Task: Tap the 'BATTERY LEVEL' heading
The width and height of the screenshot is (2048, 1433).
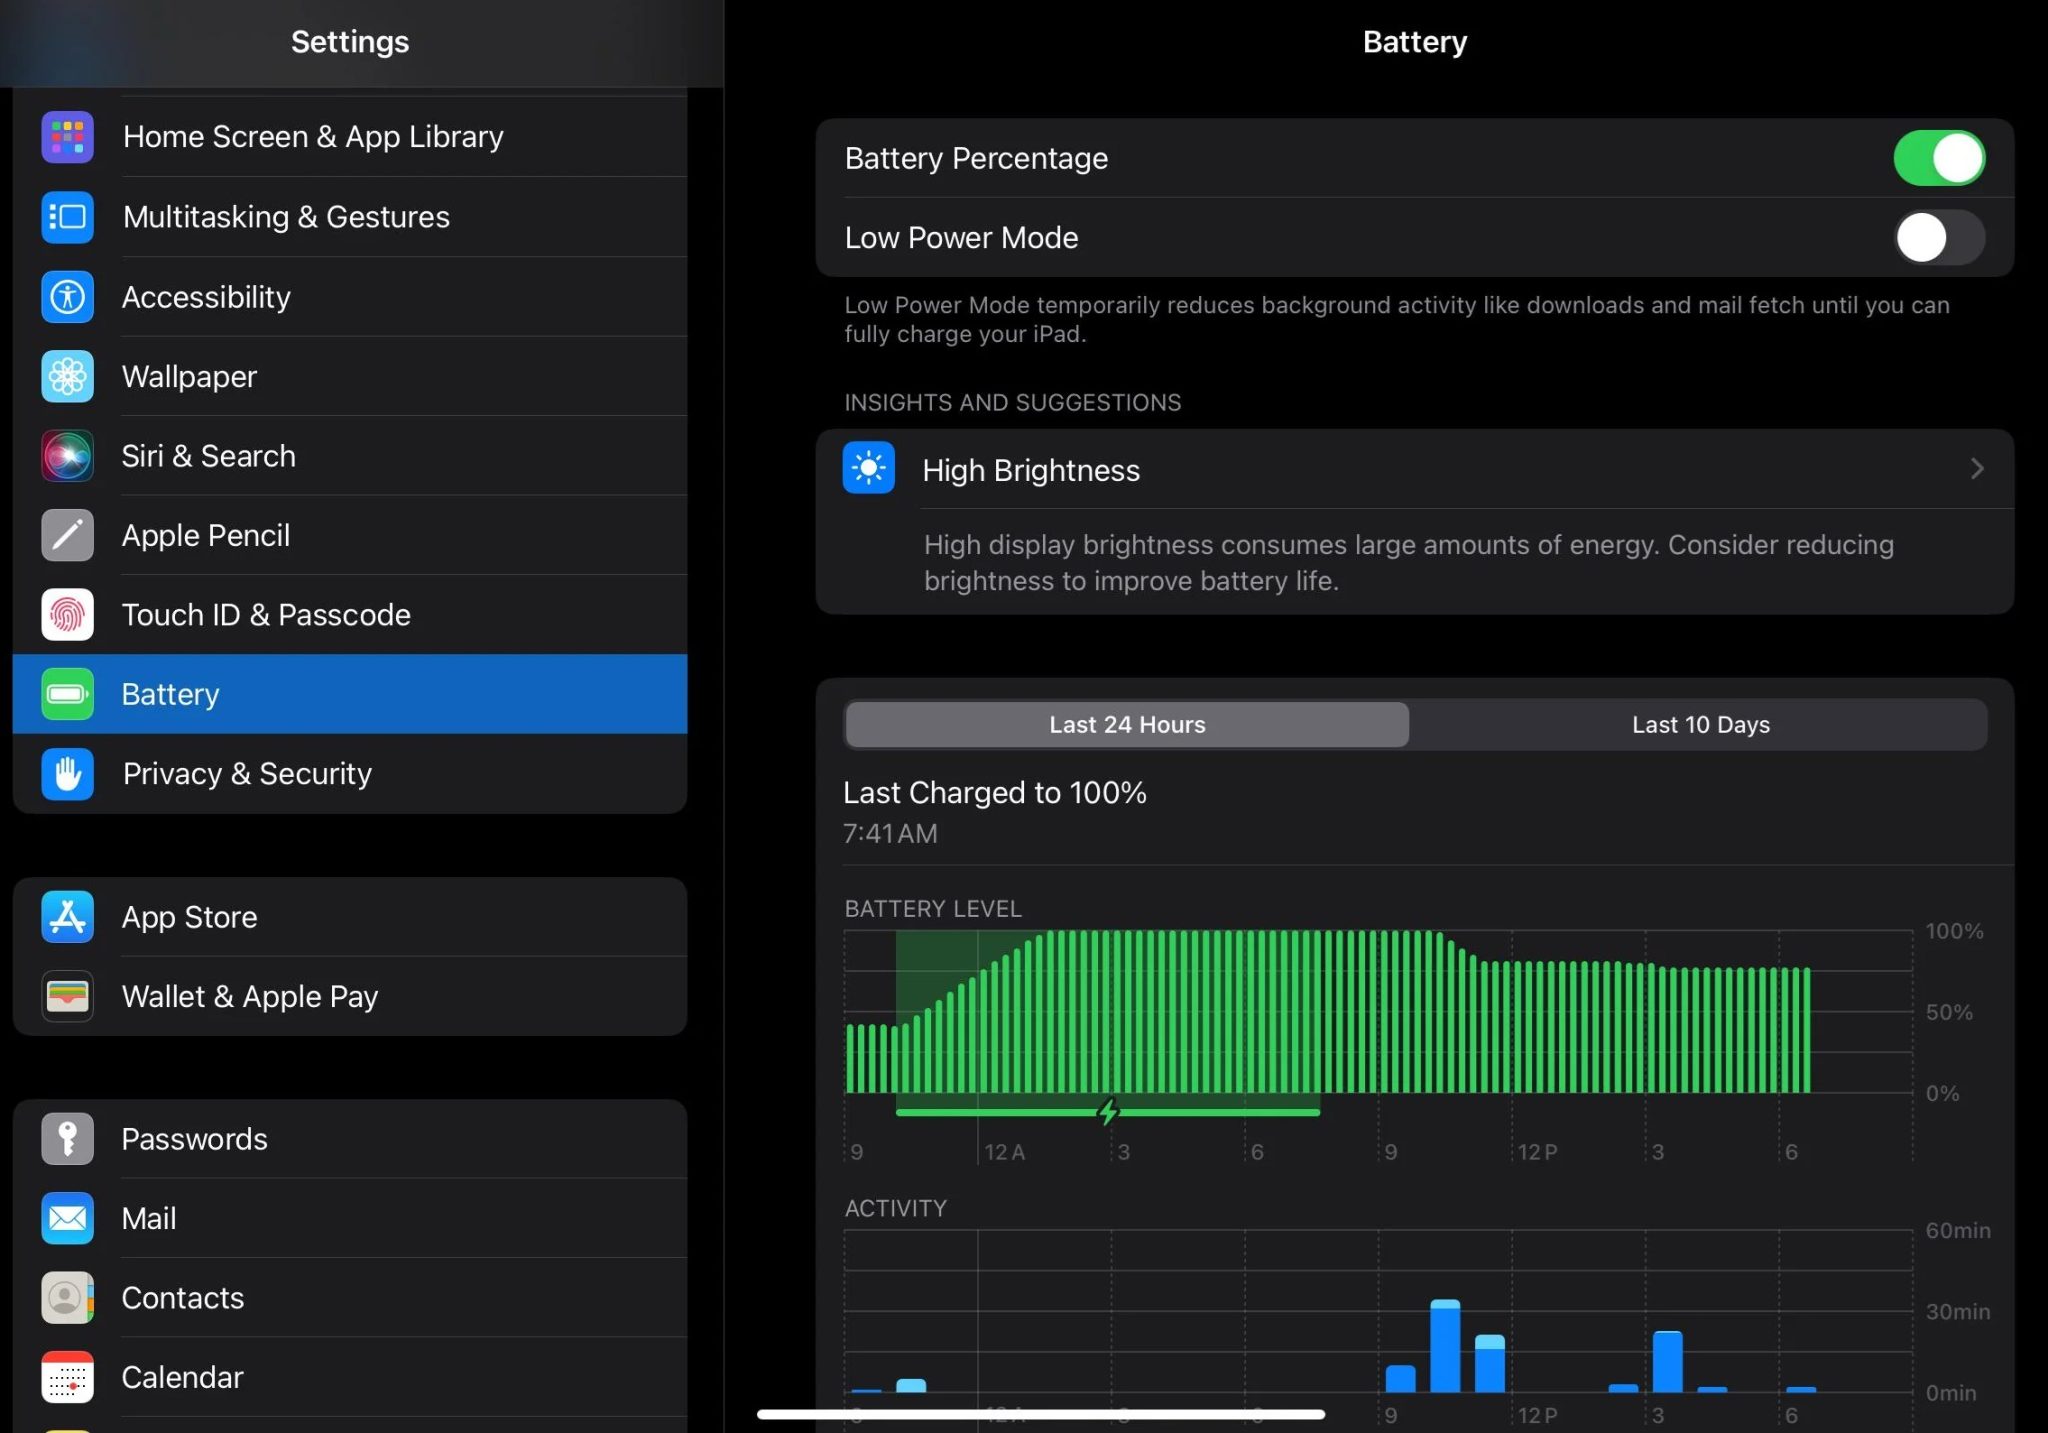Action: tap(933, 908)
